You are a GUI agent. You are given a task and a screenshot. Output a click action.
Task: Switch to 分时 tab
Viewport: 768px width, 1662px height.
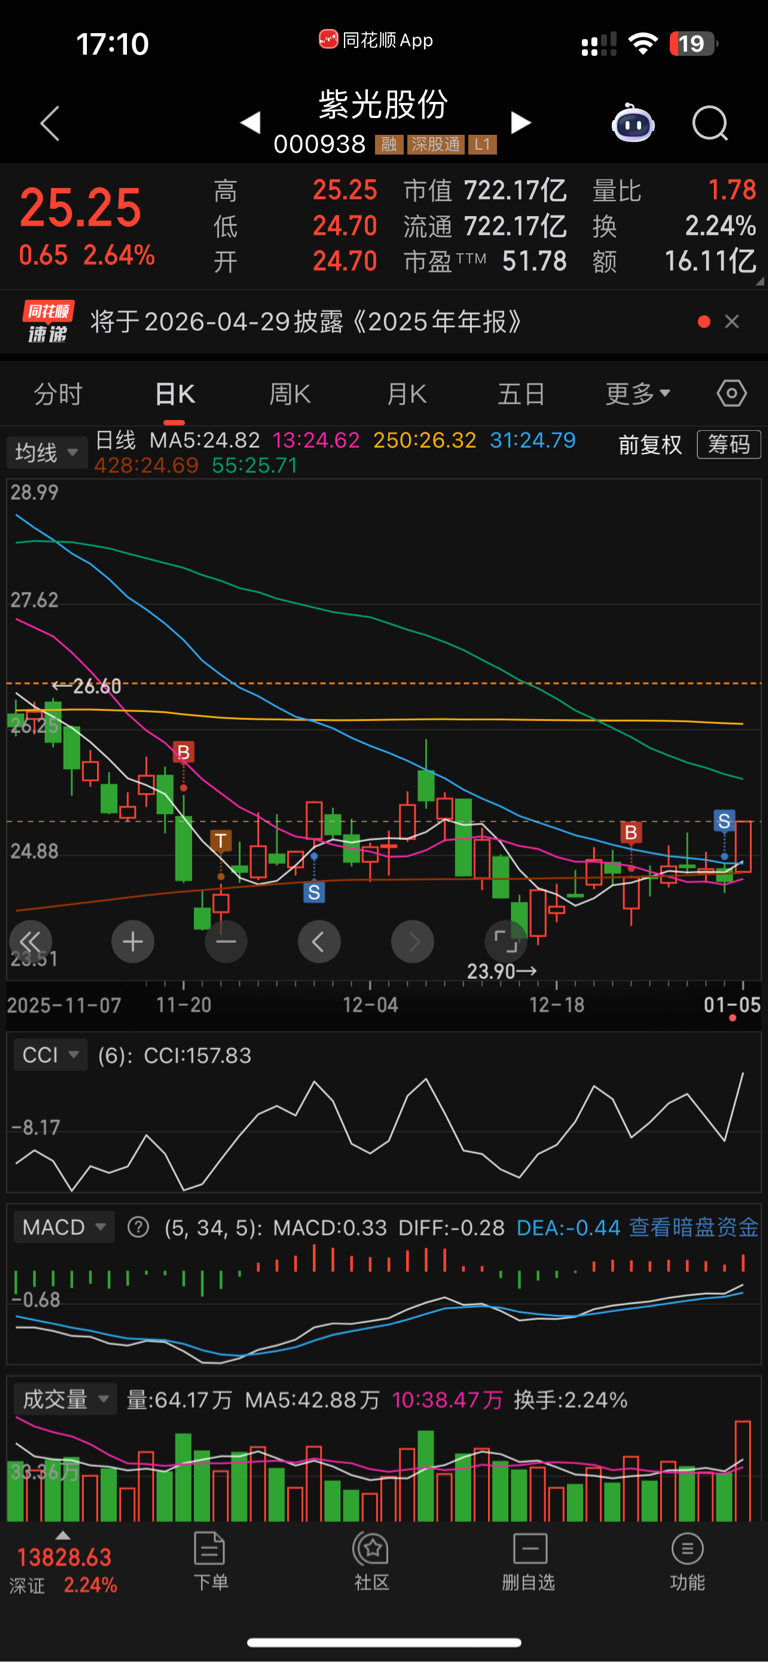58,393
